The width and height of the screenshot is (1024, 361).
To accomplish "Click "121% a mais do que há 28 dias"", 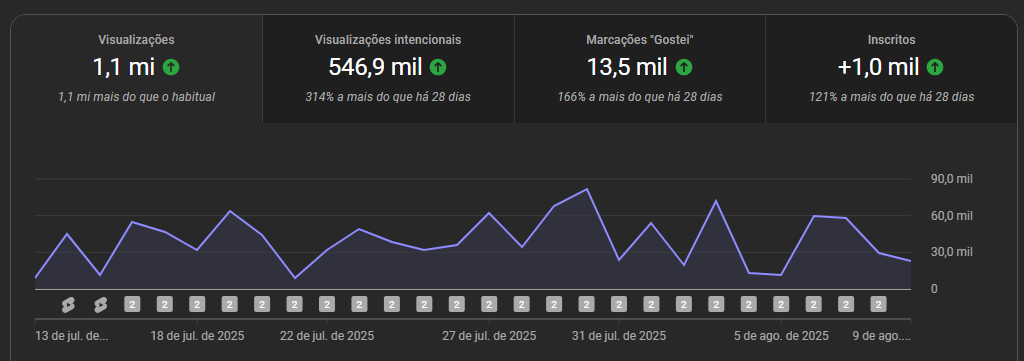I will (x=891, y=97).
